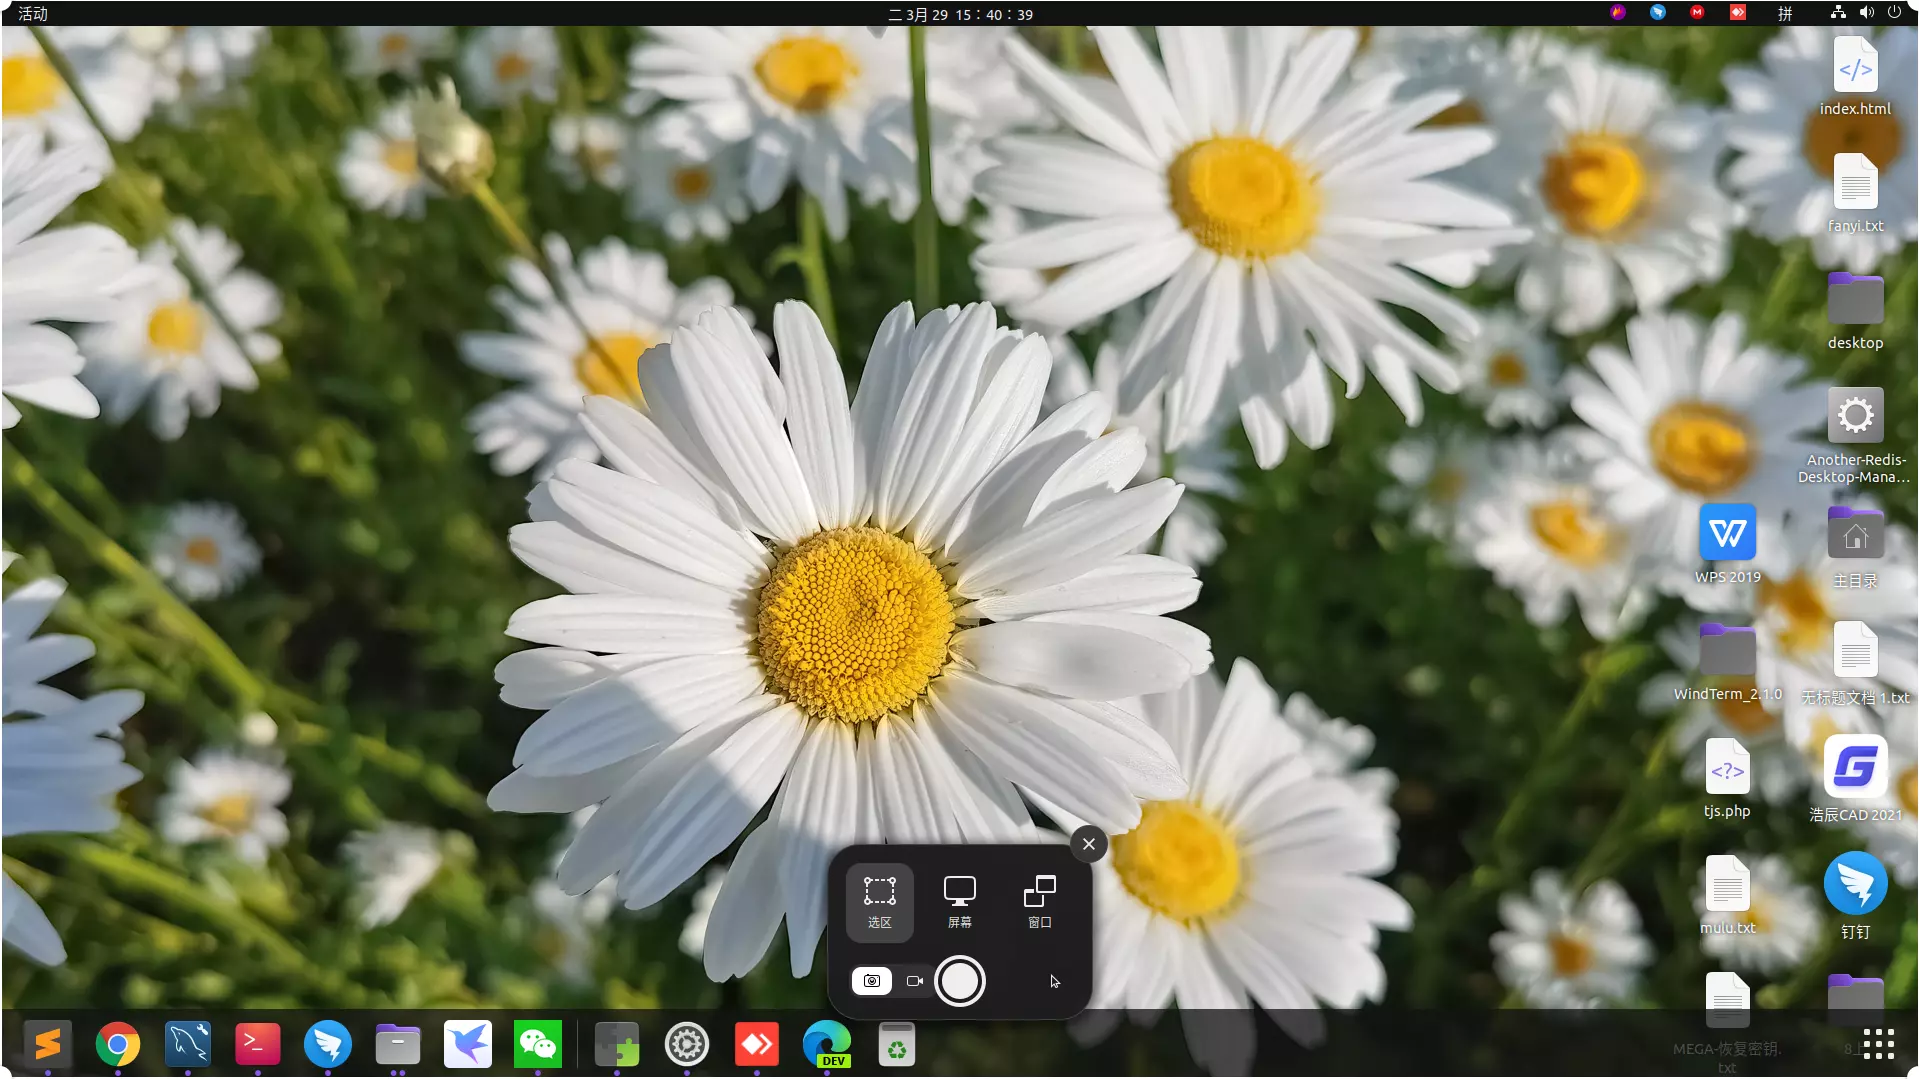
Task: Select fanyi.txt desktop file
Action: [1855, 194]
